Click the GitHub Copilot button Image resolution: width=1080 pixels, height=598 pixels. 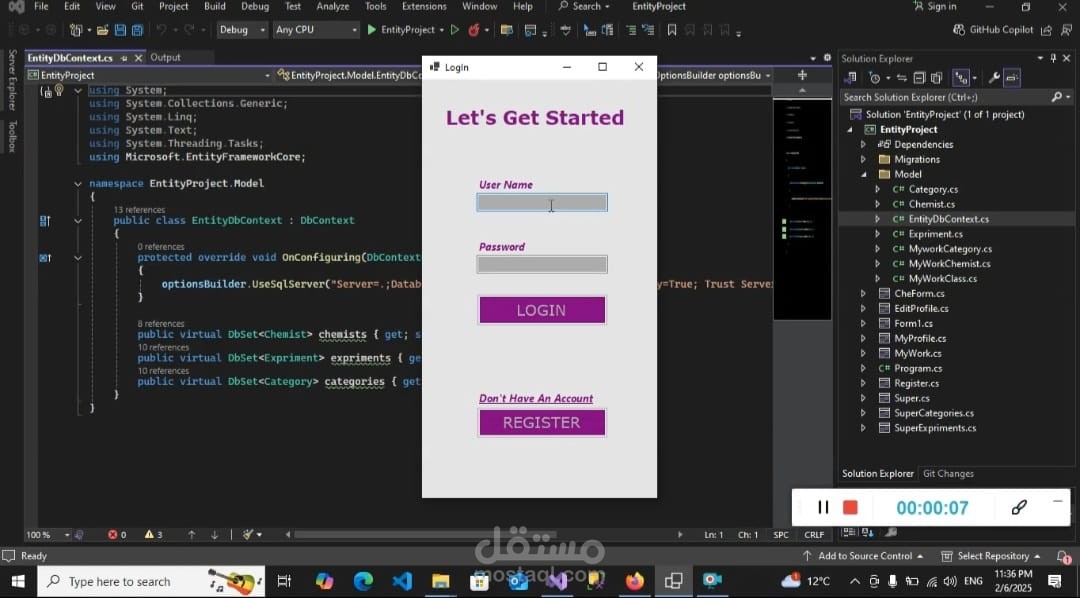[x=993, y=30]
